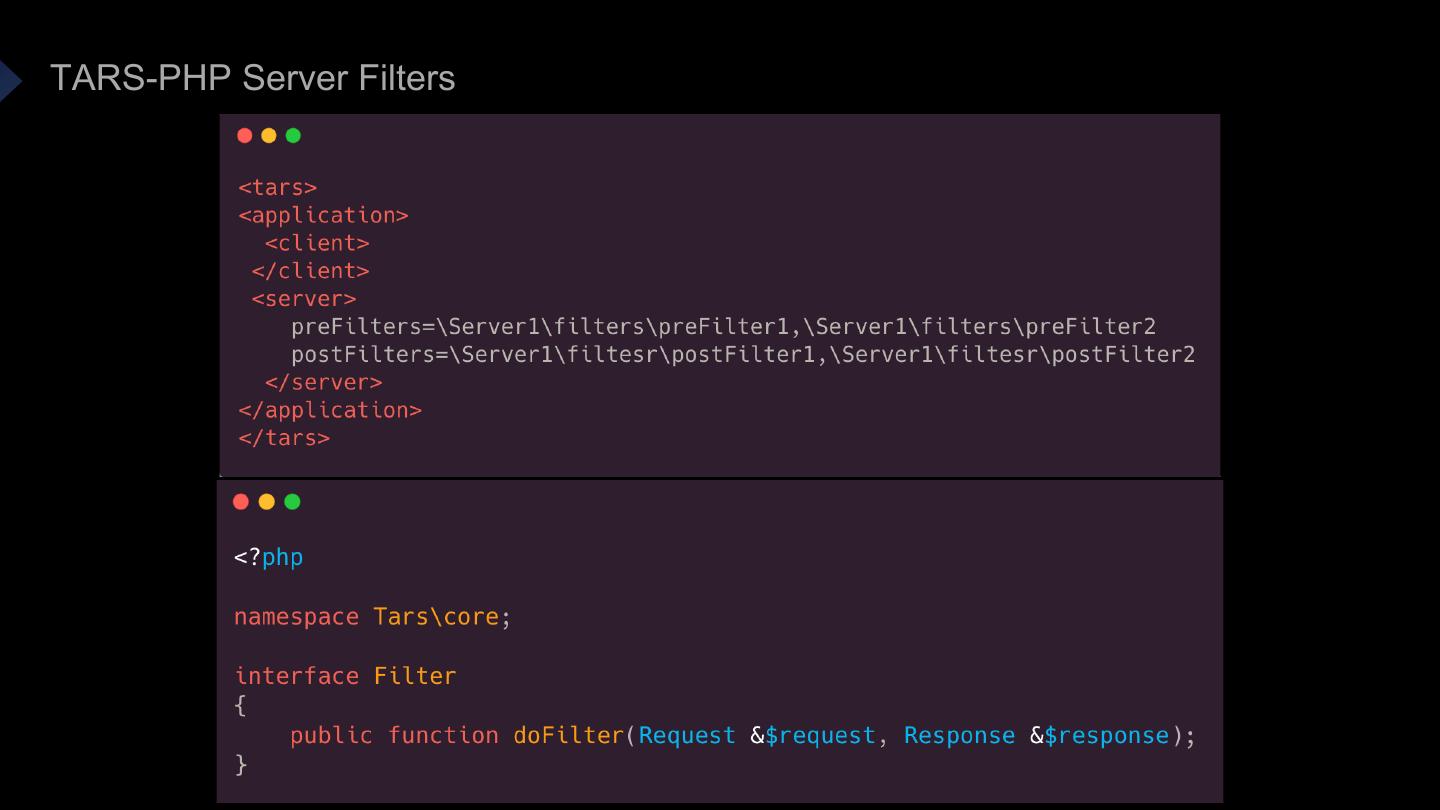Click the yellow dot in the PHP code window
Image resolution: width=1440 pixels, height=810 pixels.
click(266, 502)
